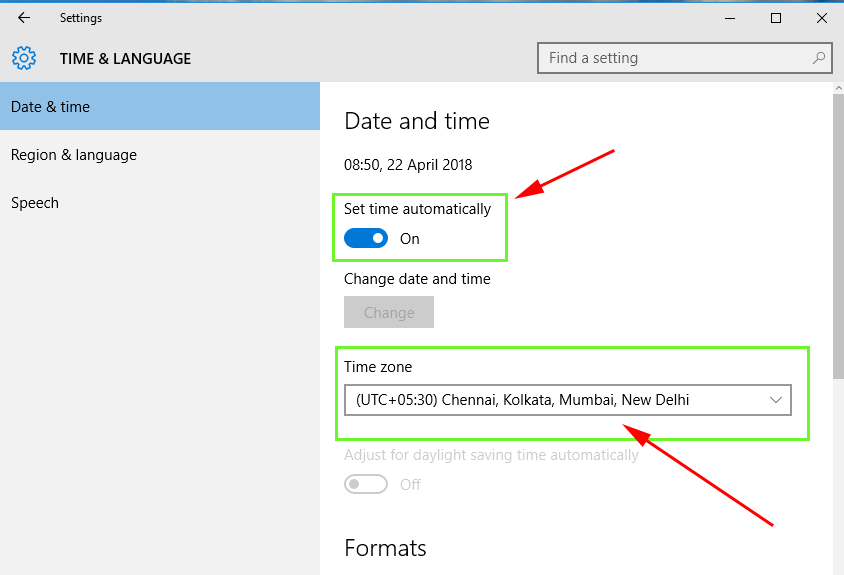Click the back arrow icon
This screenshot has width=844, height=575.
click(24, 18)
